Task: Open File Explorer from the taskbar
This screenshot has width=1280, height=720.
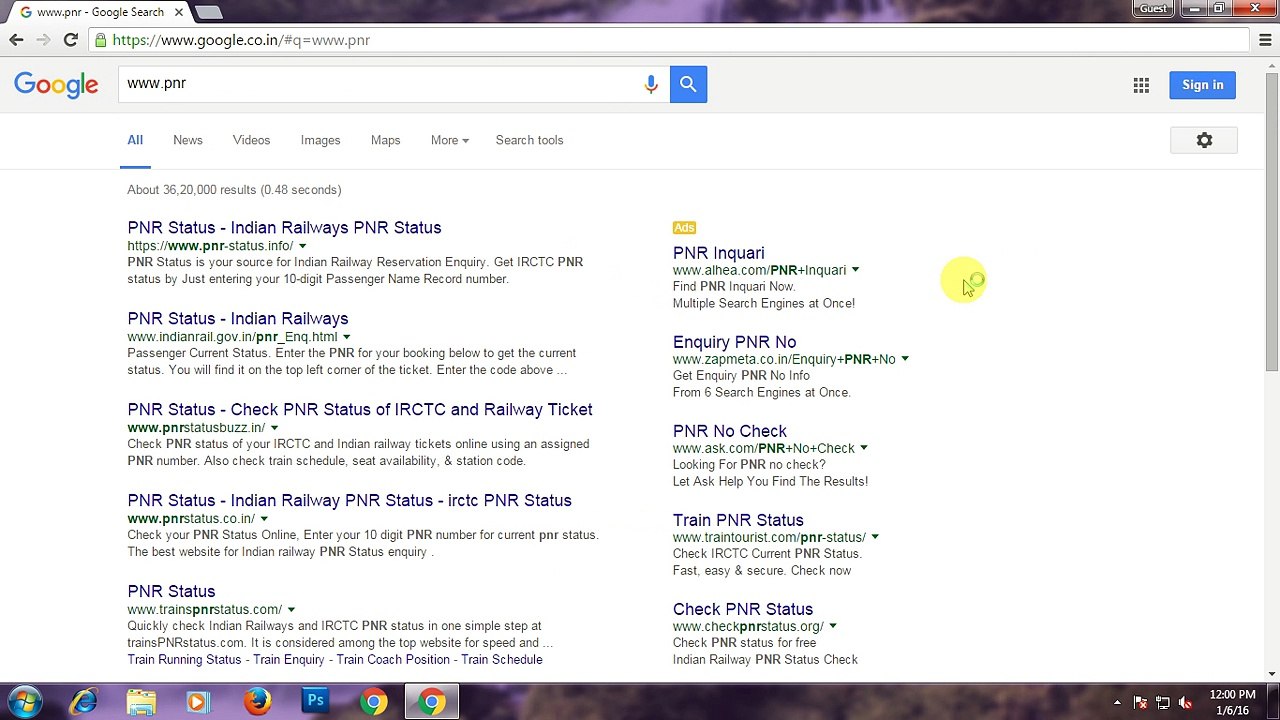Action: tap(141, 702)
